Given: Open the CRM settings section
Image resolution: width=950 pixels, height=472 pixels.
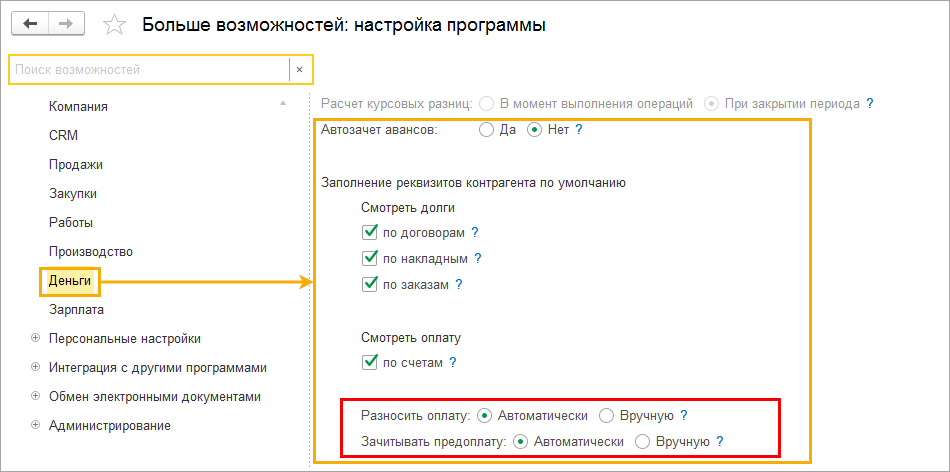Looking at the screenshot, I should click(63, 135).
